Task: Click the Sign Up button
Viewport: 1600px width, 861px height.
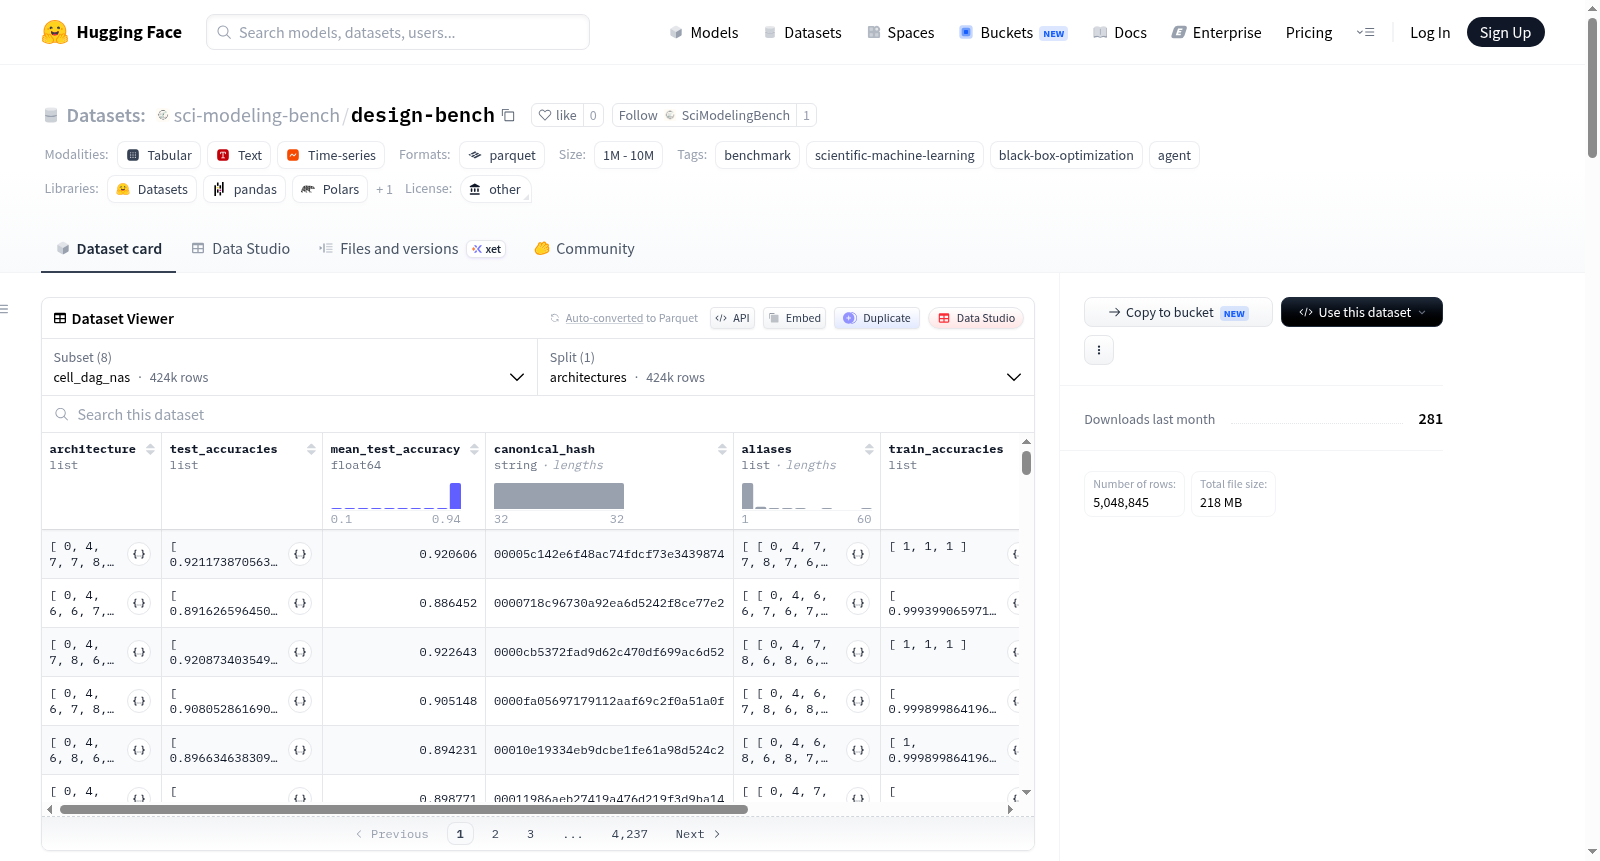Action: (1505, 32)
